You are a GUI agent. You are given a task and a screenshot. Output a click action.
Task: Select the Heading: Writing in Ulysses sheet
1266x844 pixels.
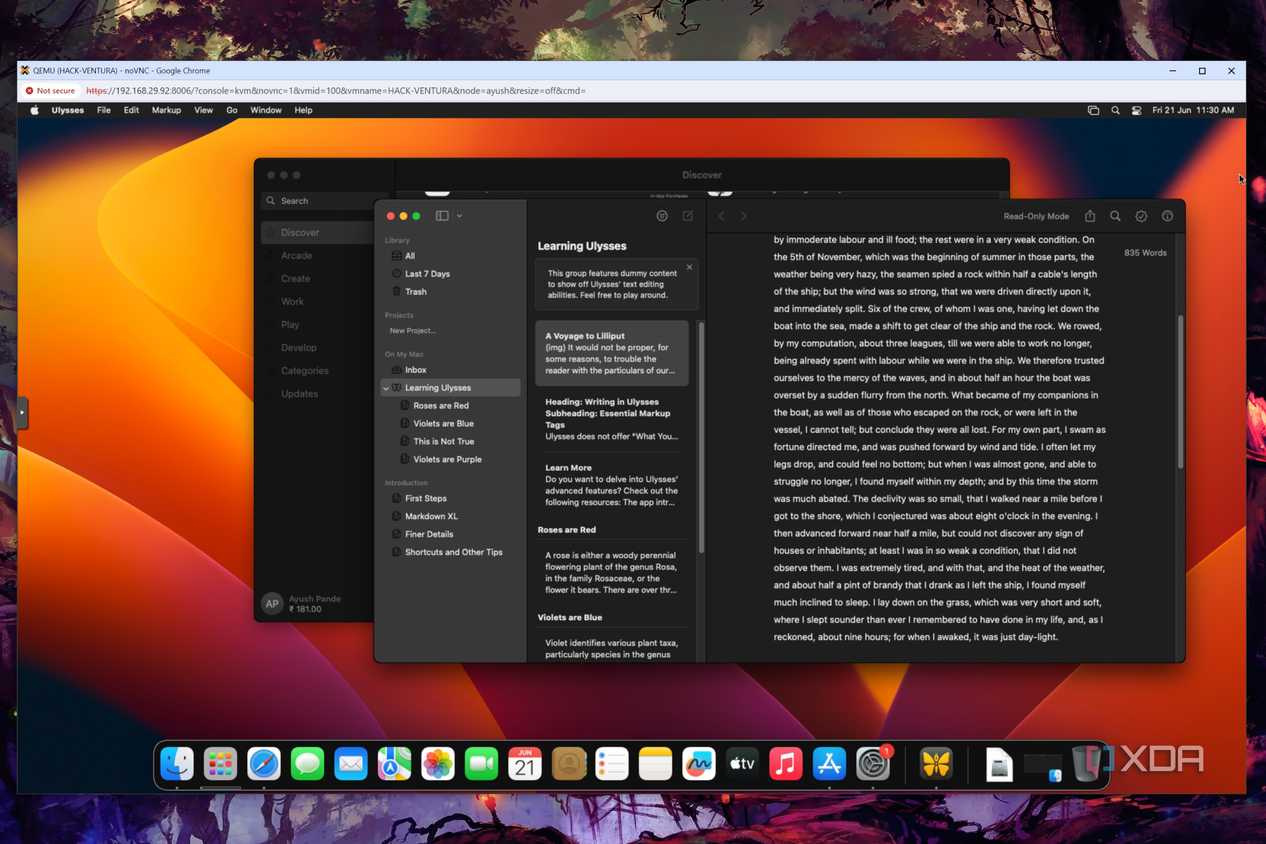click(x=612, y=419)
